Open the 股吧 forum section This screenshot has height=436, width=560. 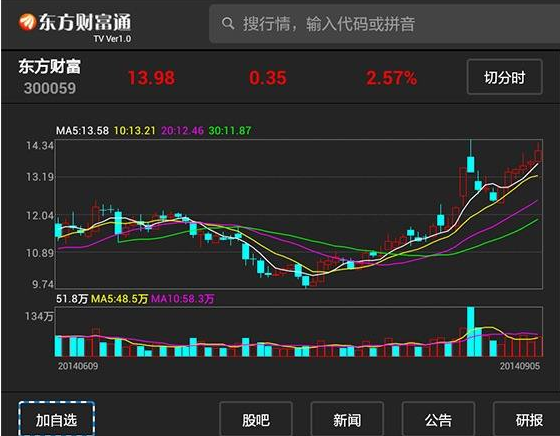(x=256, y=420)
